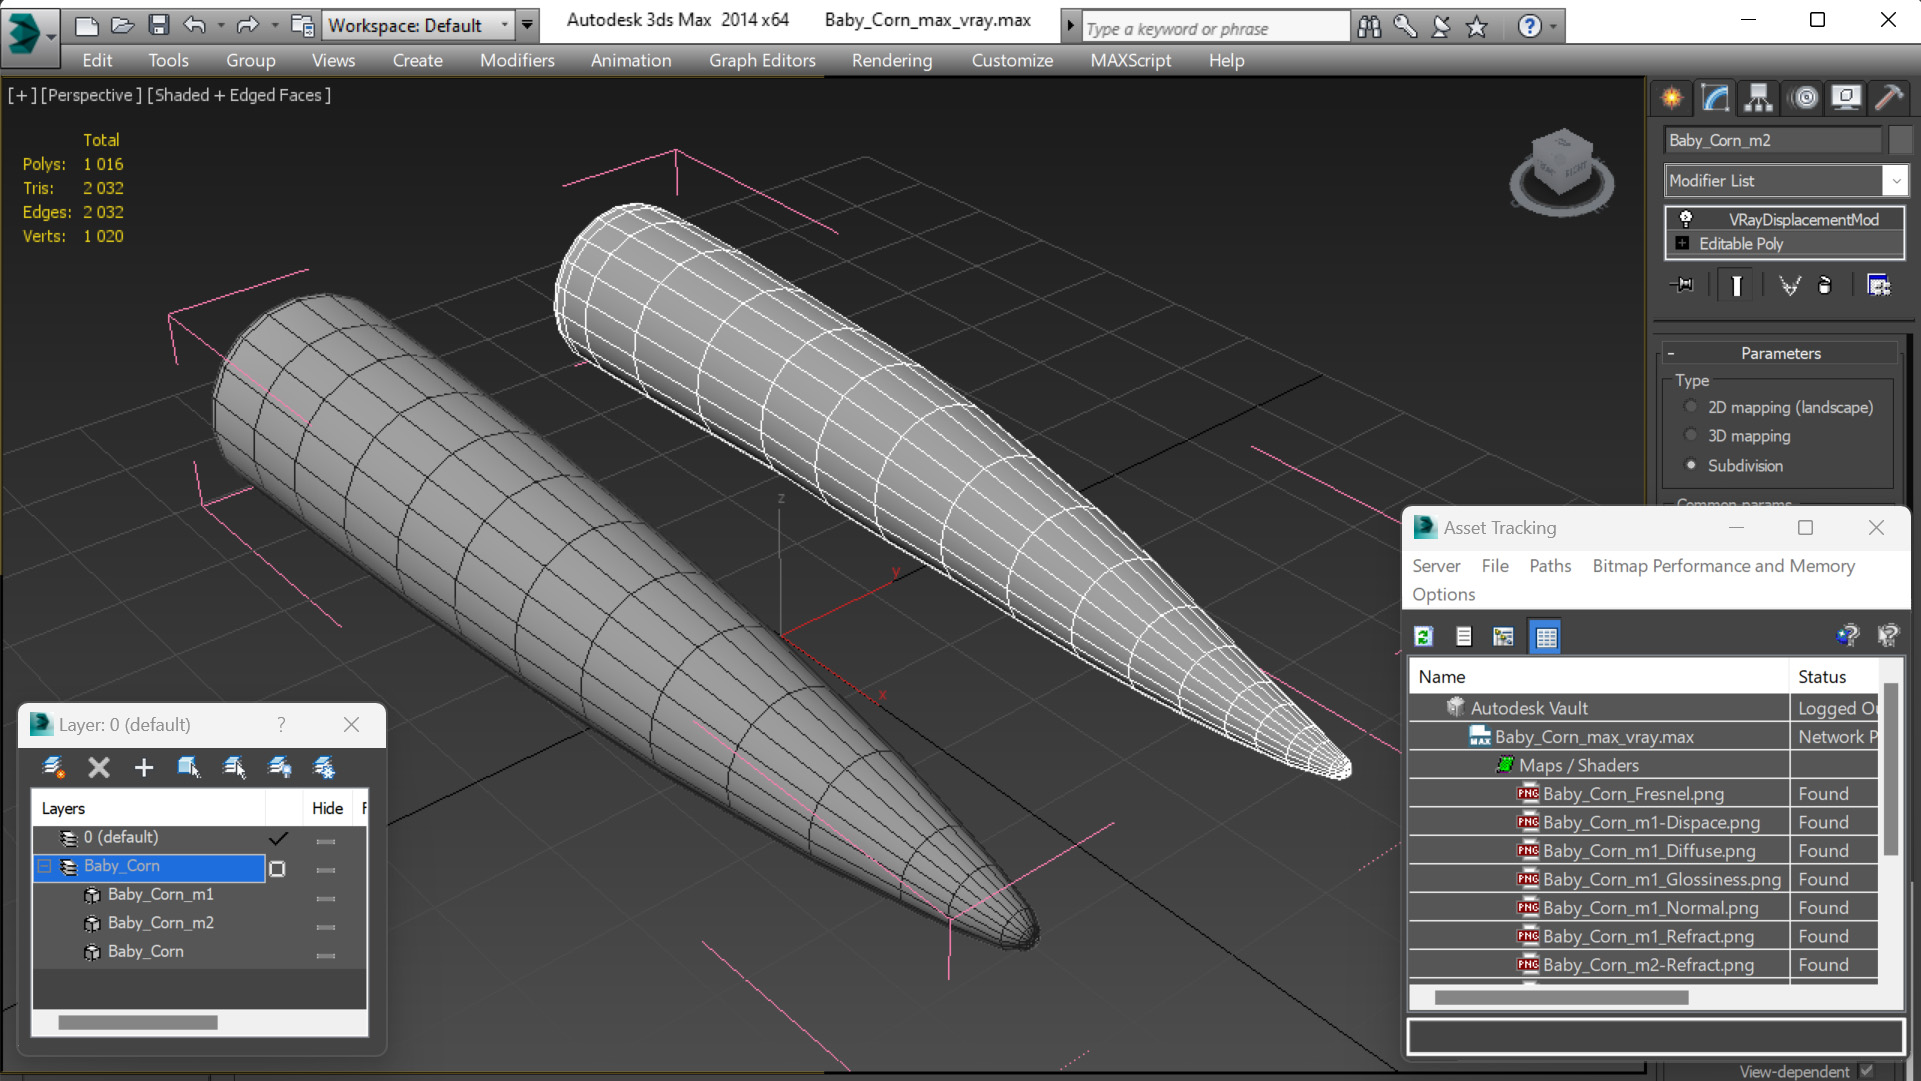
Task: Open the Modifier List dropdown
Action: [1785, 181]
